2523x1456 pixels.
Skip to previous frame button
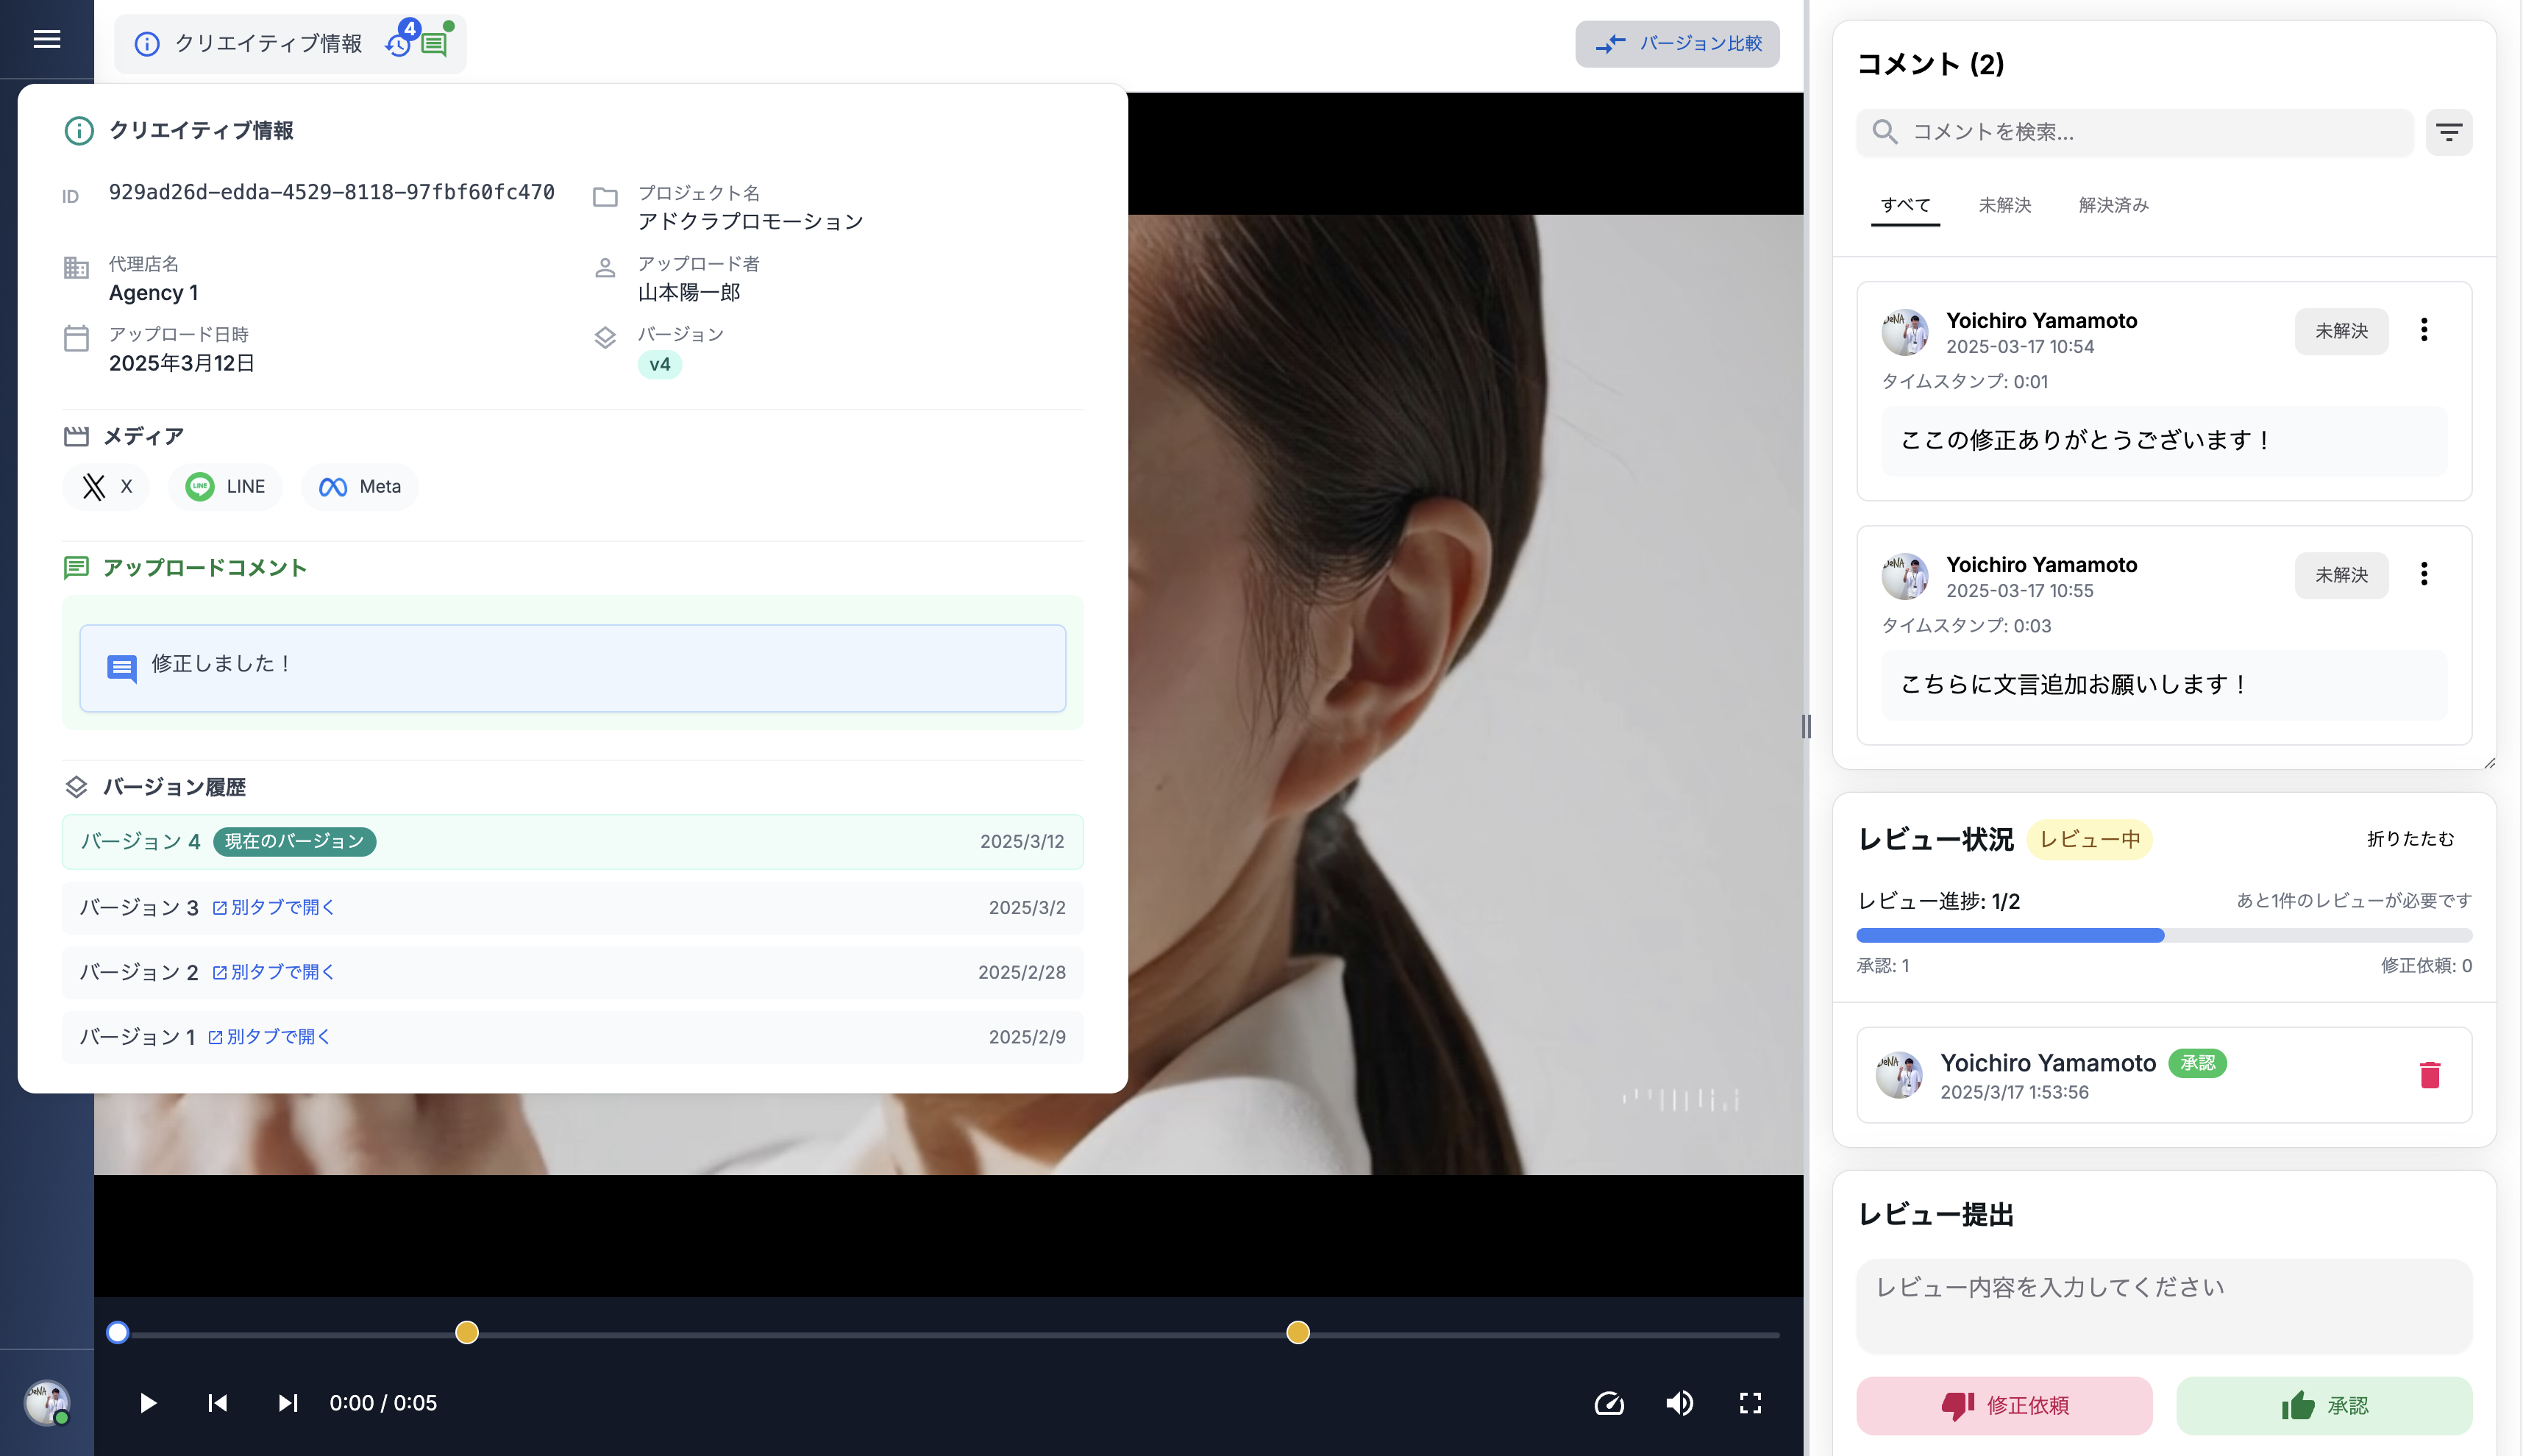click(x=217, y=1403)
